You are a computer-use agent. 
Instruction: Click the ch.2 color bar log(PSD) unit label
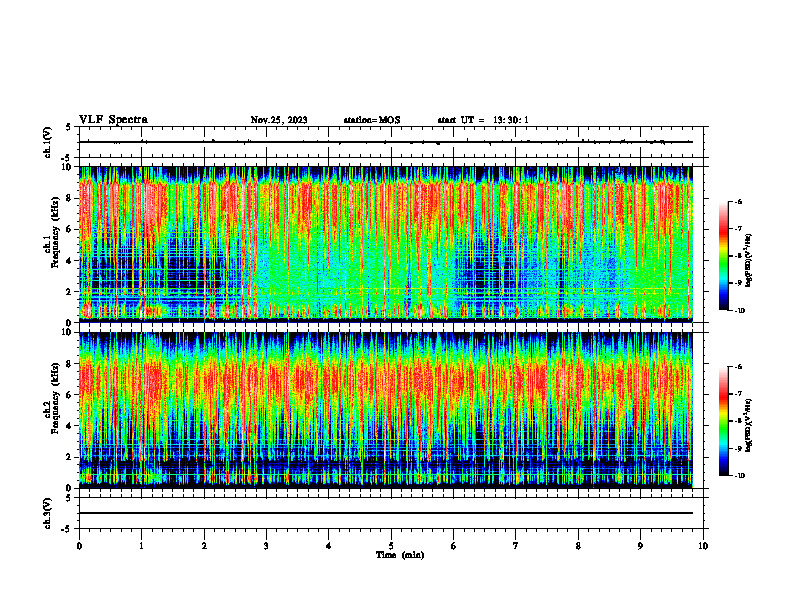point(749,424)
